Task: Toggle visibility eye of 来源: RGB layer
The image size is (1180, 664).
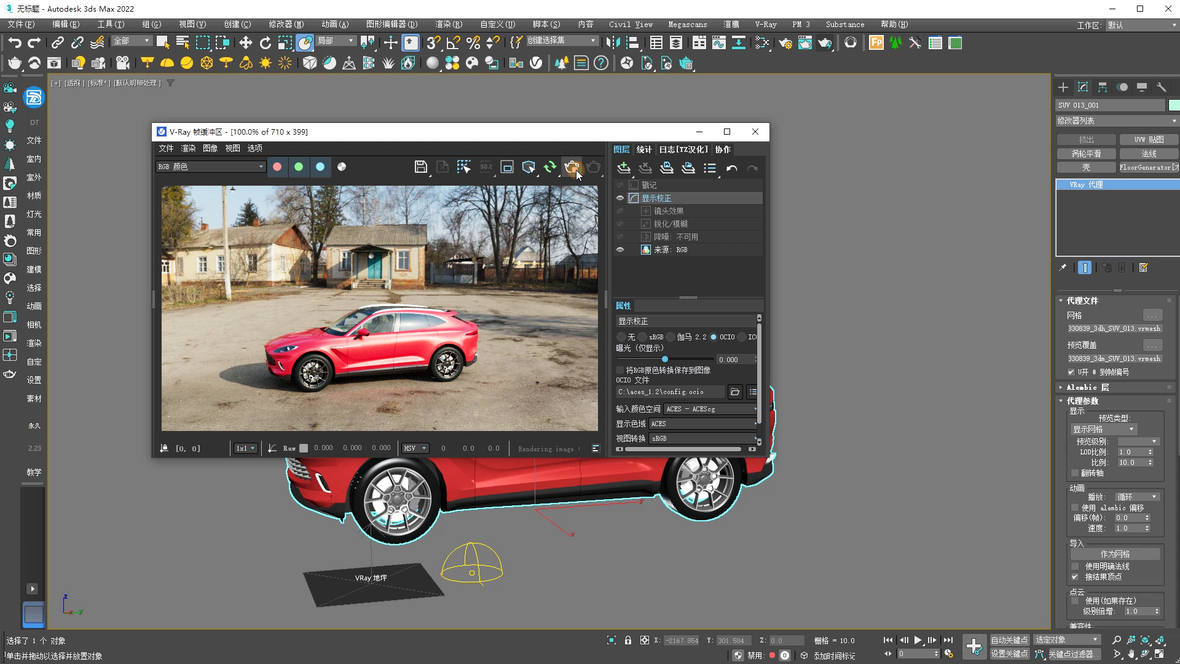Action: [620, 250]
